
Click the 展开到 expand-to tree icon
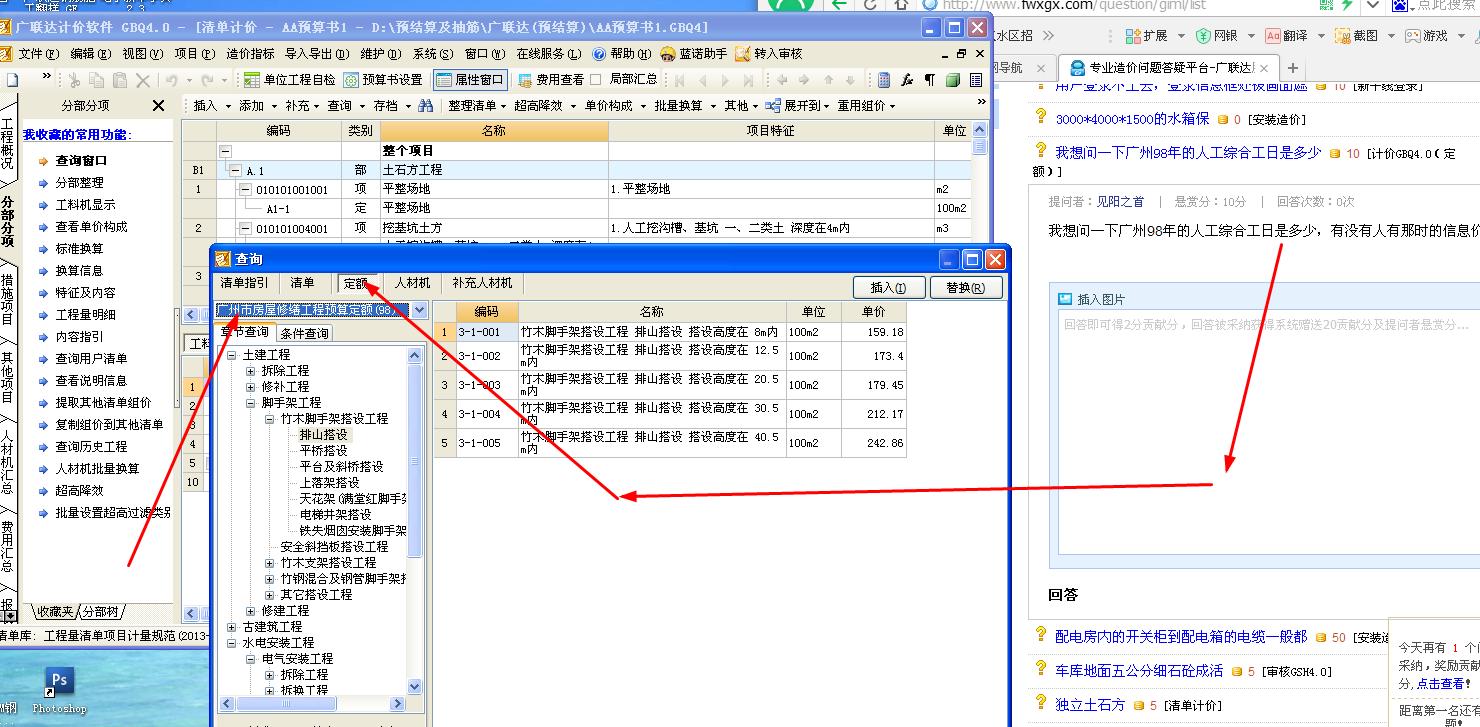tap(773, 105)
